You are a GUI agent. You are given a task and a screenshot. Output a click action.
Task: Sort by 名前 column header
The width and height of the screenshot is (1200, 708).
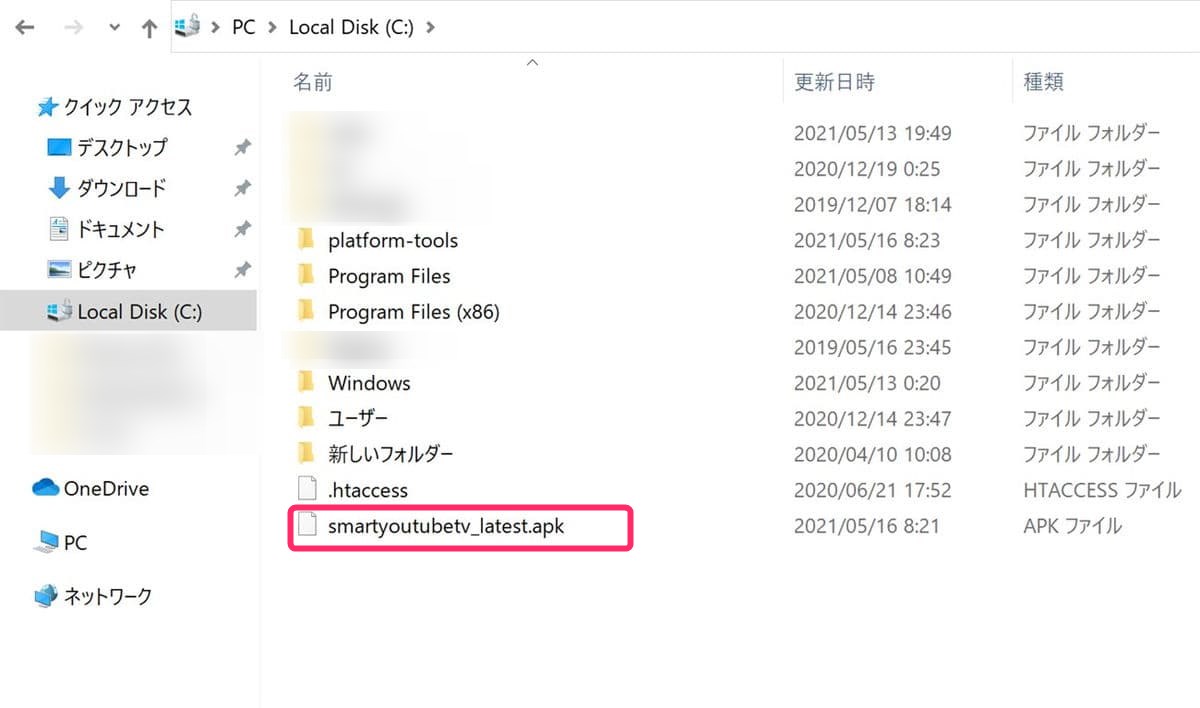pyautogui.click(x=312, y=83)
